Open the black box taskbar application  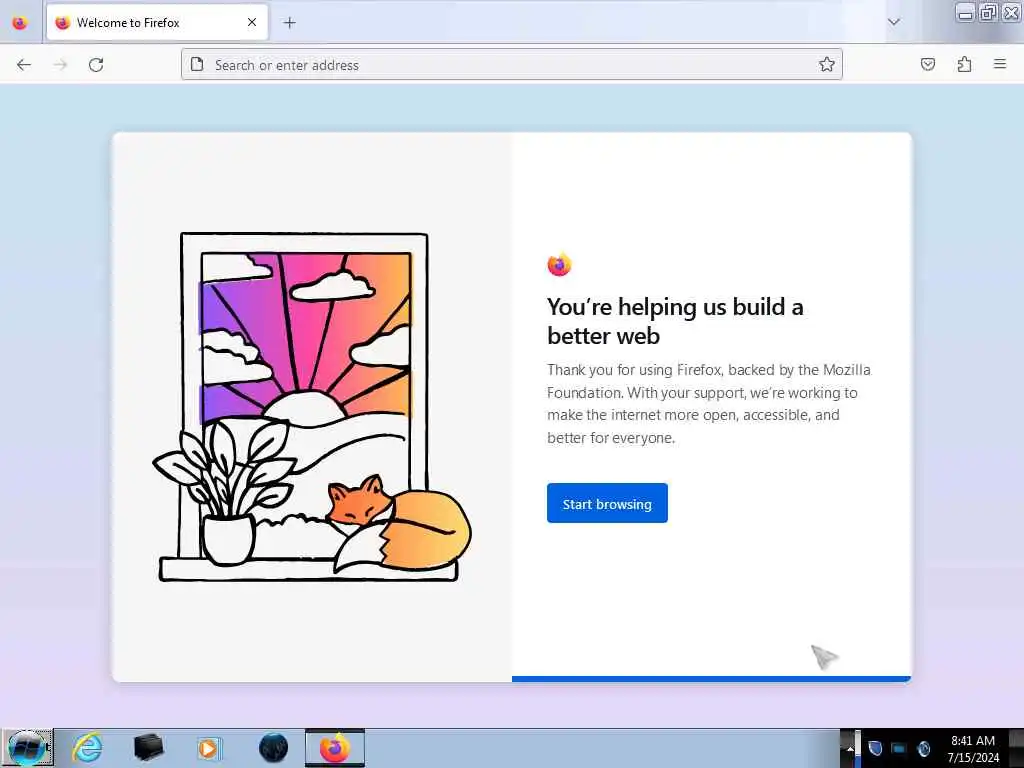click(148, 748)
